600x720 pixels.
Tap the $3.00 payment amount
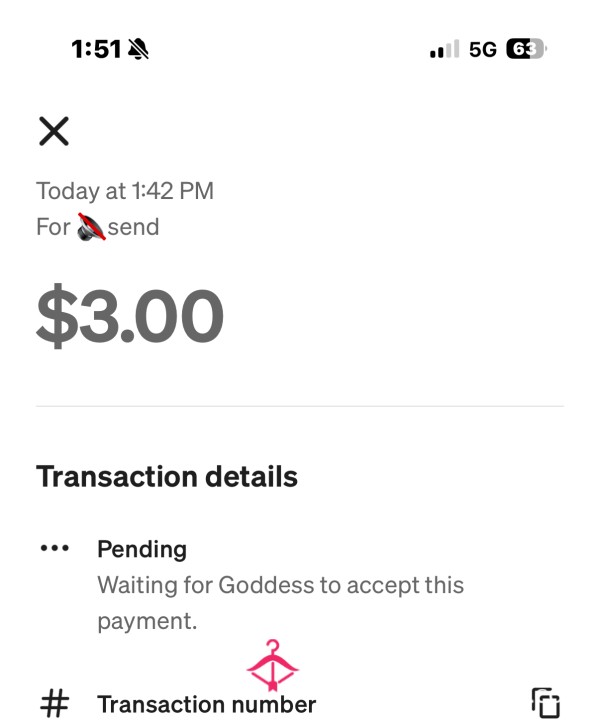point(130,315)
